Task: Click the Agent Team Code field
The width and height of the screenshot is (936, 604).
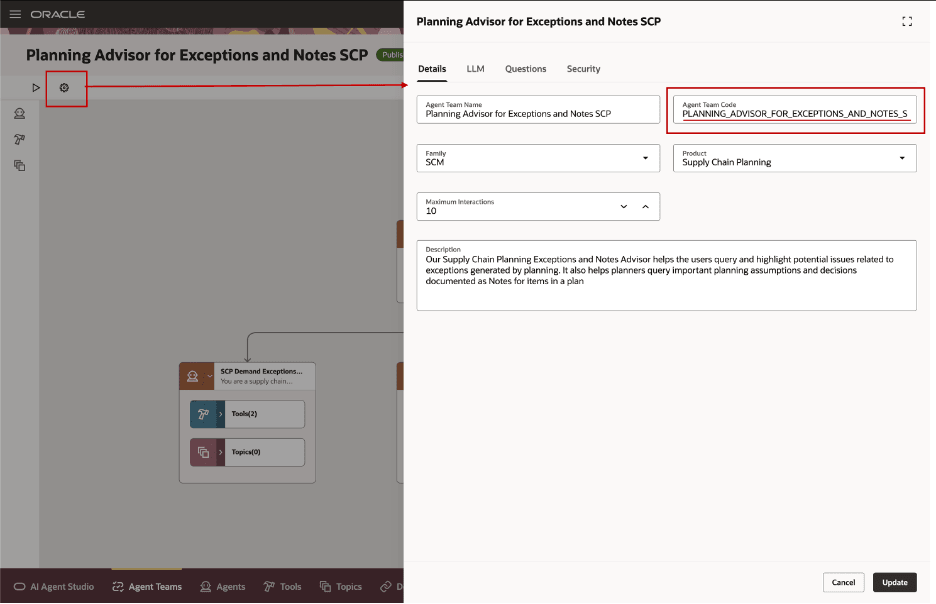Action: [x=795, y=110]
